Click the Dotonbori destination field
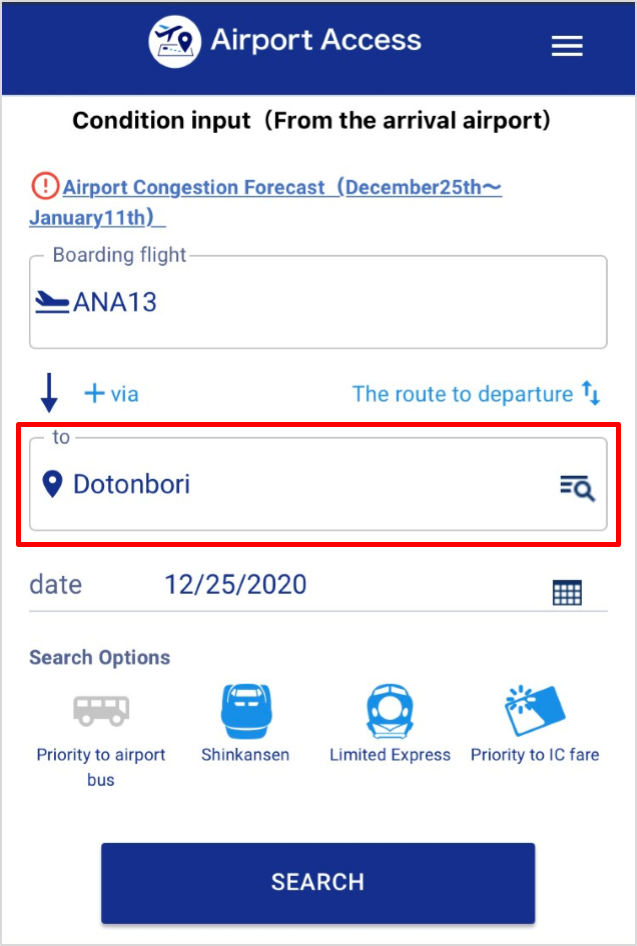Viewport: 637px width, 946px height. [x=300, y=485]
